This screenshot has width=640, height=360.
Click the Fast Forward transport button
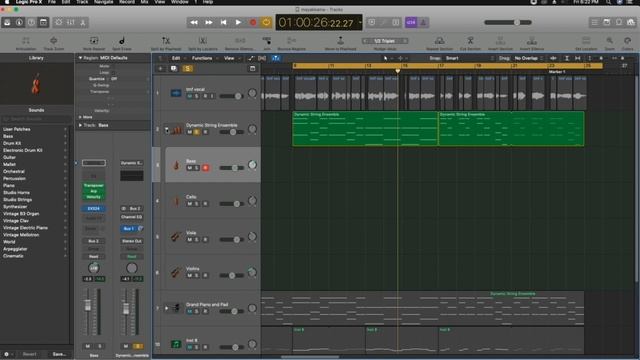(x=209, y=22)
